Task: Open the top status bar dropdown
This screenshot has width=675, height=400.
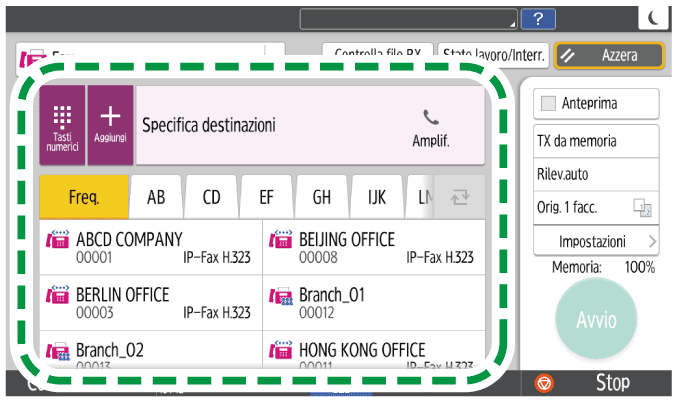Action: click(x=410, y=18)
